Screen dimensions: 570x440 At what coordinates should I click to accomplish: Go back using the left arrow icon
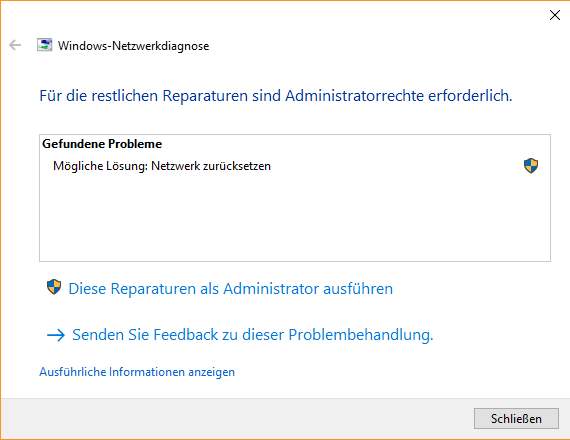coord(15,45)
